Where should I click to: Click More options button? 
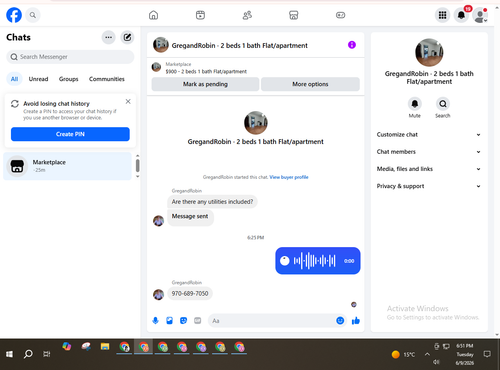click(x=310, y=84)
